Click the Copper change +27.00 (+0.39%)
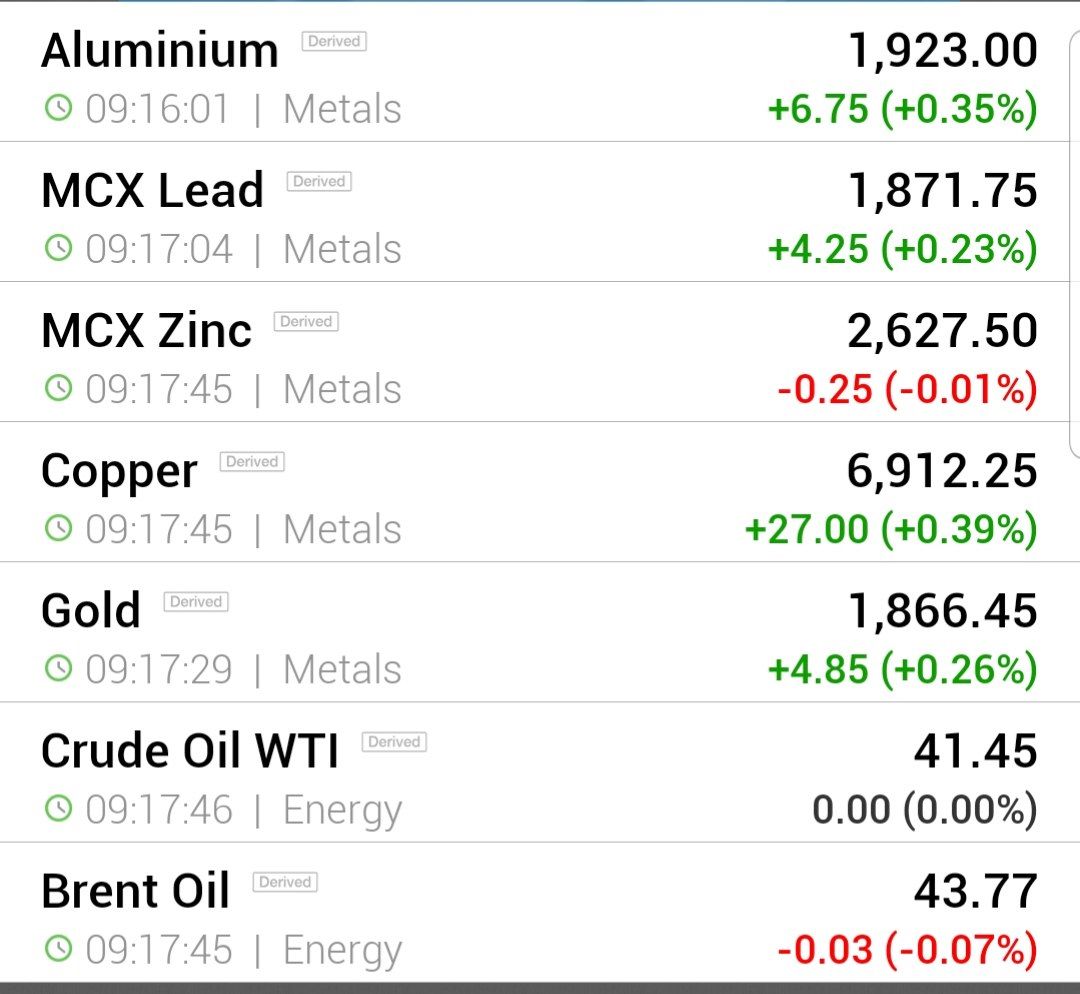This screenshot has height=994, width=1080. 891,529
